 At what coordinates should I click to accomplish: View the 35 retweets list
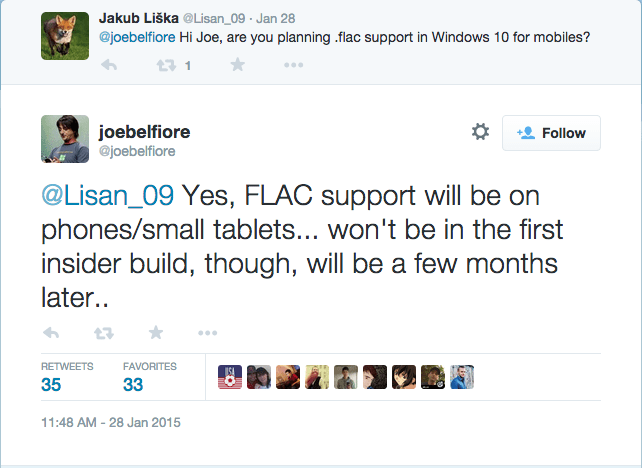click(x=67, y=377)
